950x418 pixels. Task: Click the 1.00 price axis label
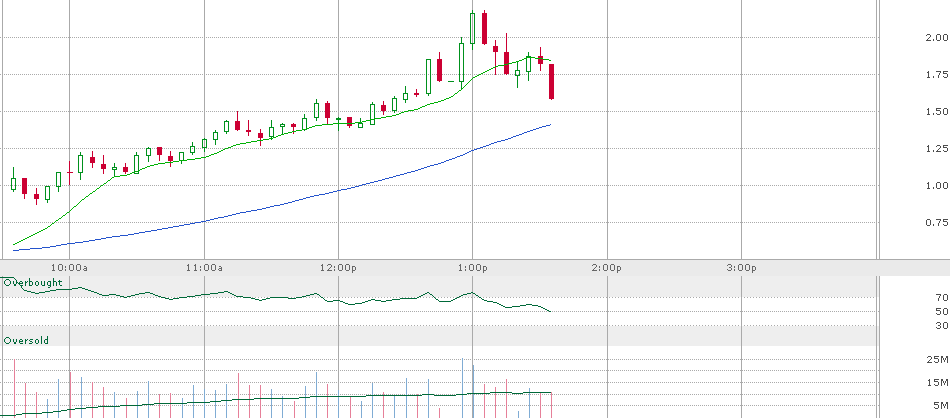tap(935, 185)
